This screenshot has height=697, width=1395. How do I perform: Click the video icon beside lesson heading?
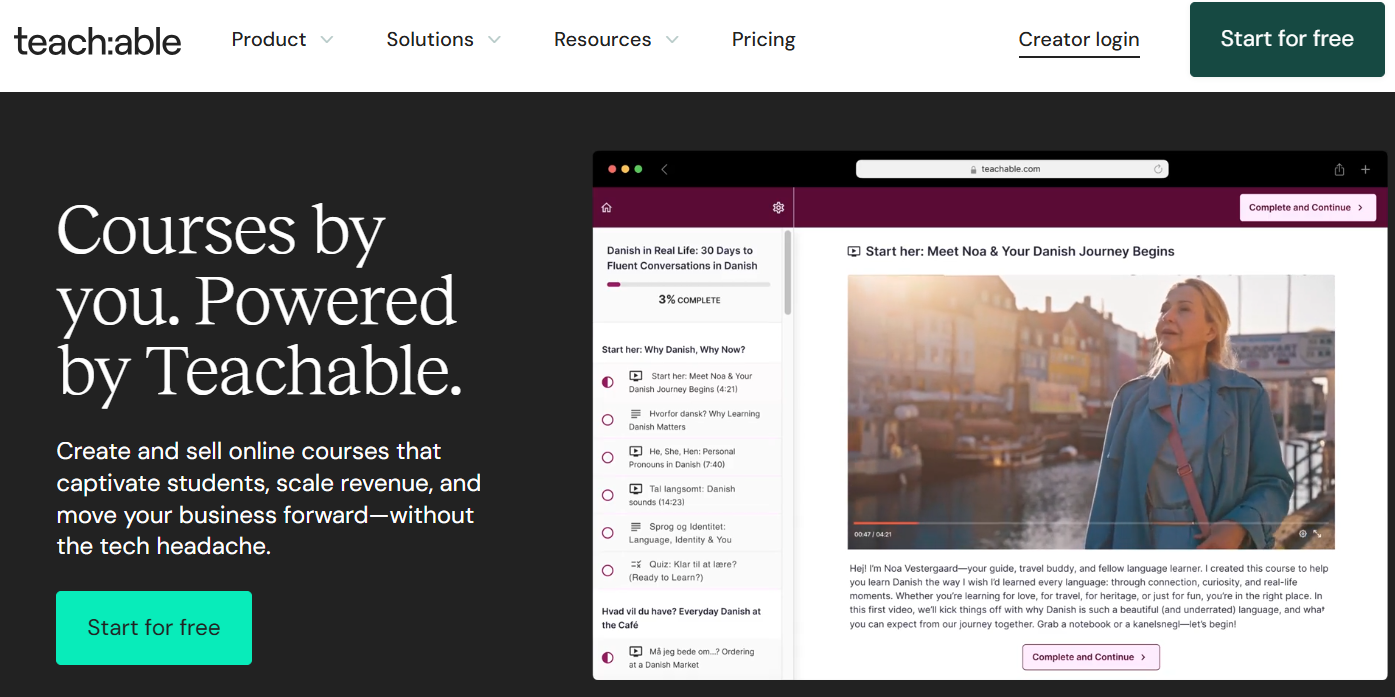(x=854, y=252)
